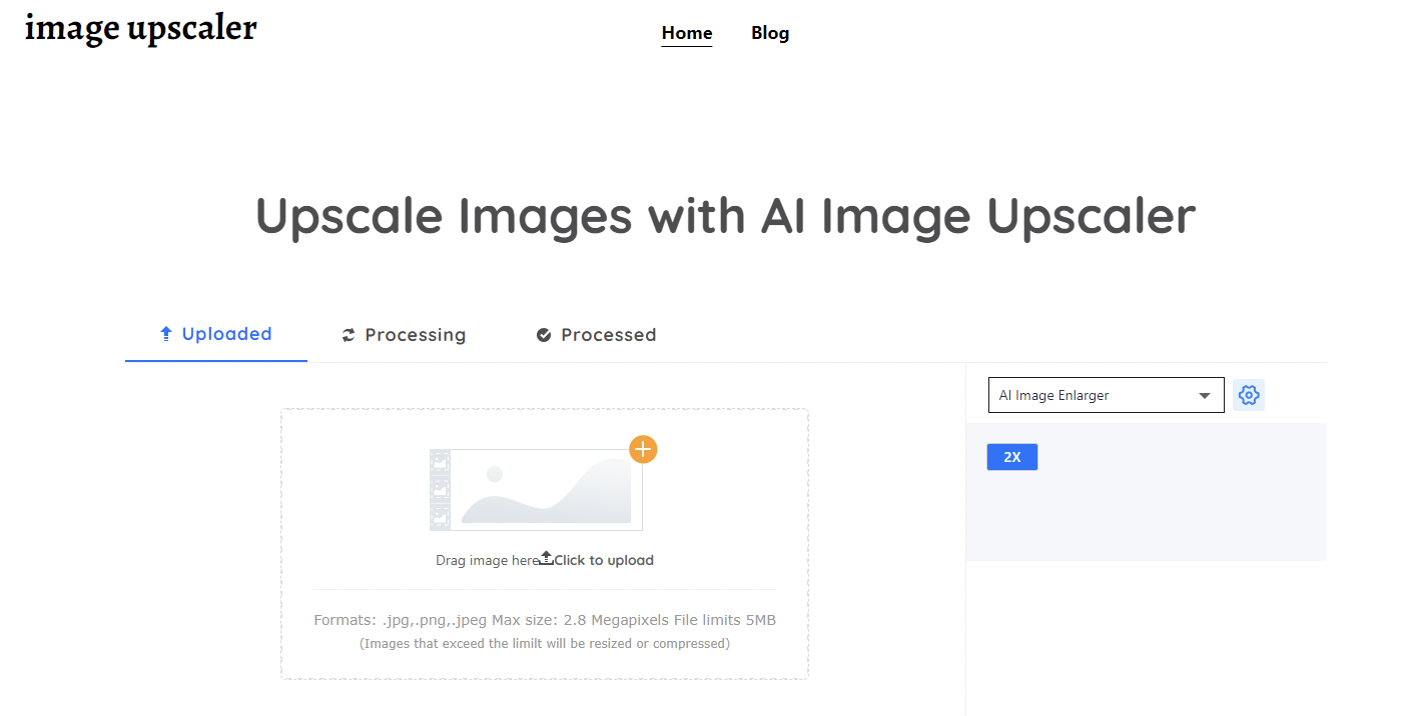Click the image upscaler site logo
The height and width of the screenshot is (716, 1406).
click(141, 28)
